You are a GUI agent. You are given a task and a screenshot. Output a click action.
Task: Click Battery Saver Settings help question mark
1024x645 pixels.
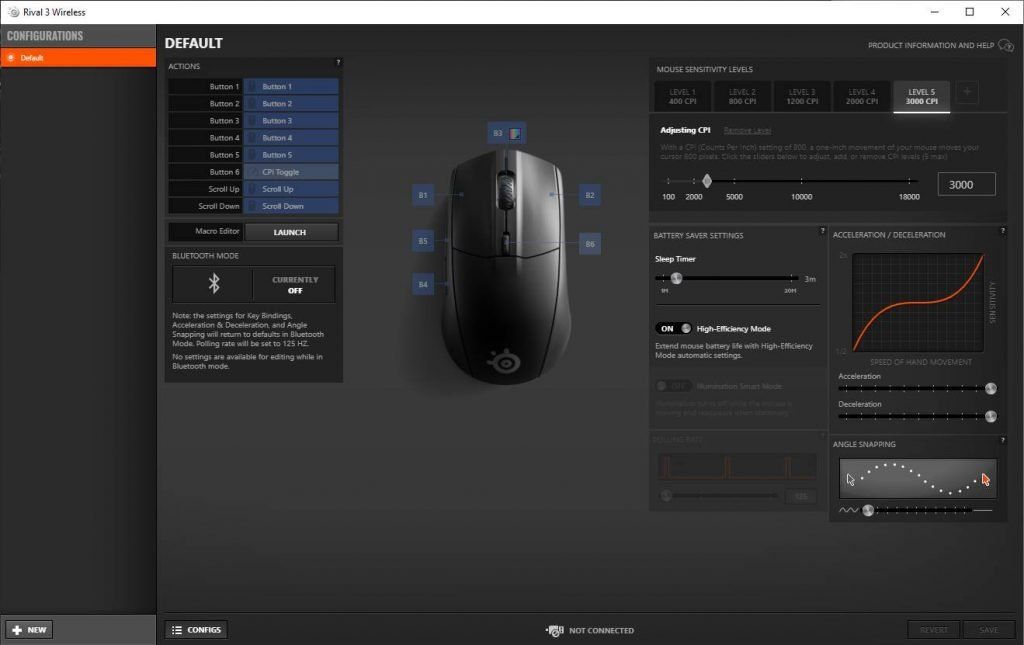(x=822, y=231)
